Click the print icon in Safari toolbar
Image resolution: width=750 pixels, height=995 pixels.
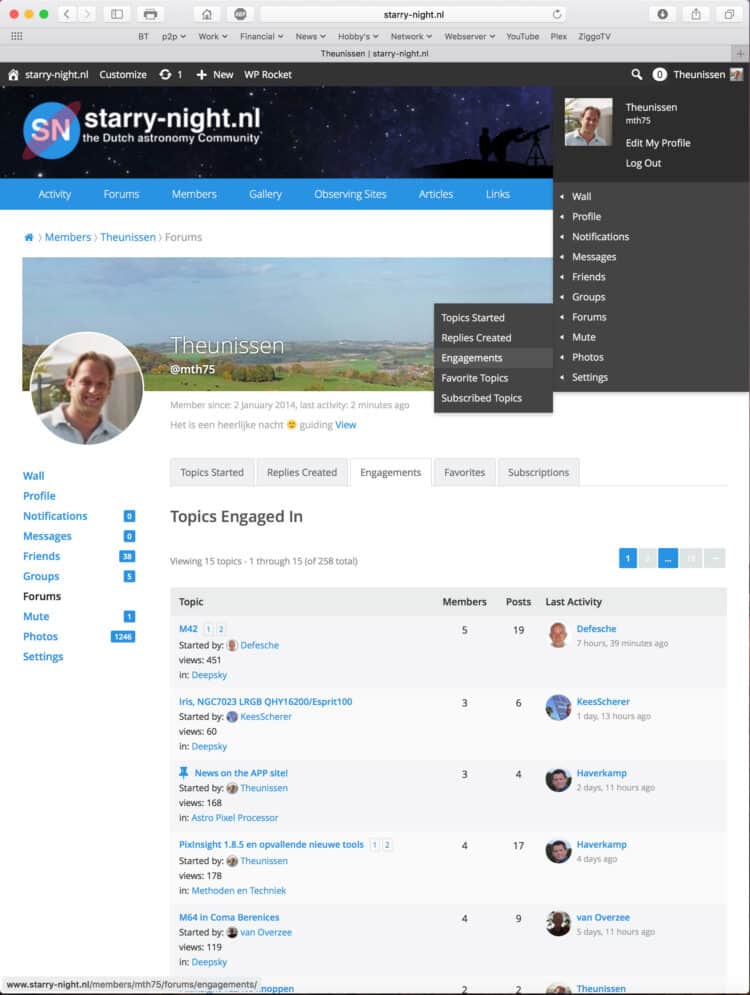pyautogui.click(x=150, y=14)
